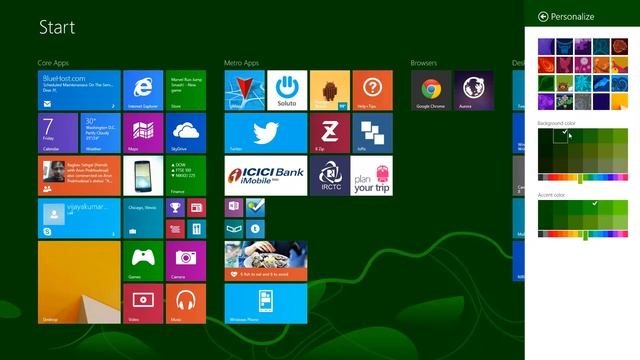Open the Help+Tips question mark tile
Image resolution: width=640 pixels, height=360 pixels.
tap(372, 90)
